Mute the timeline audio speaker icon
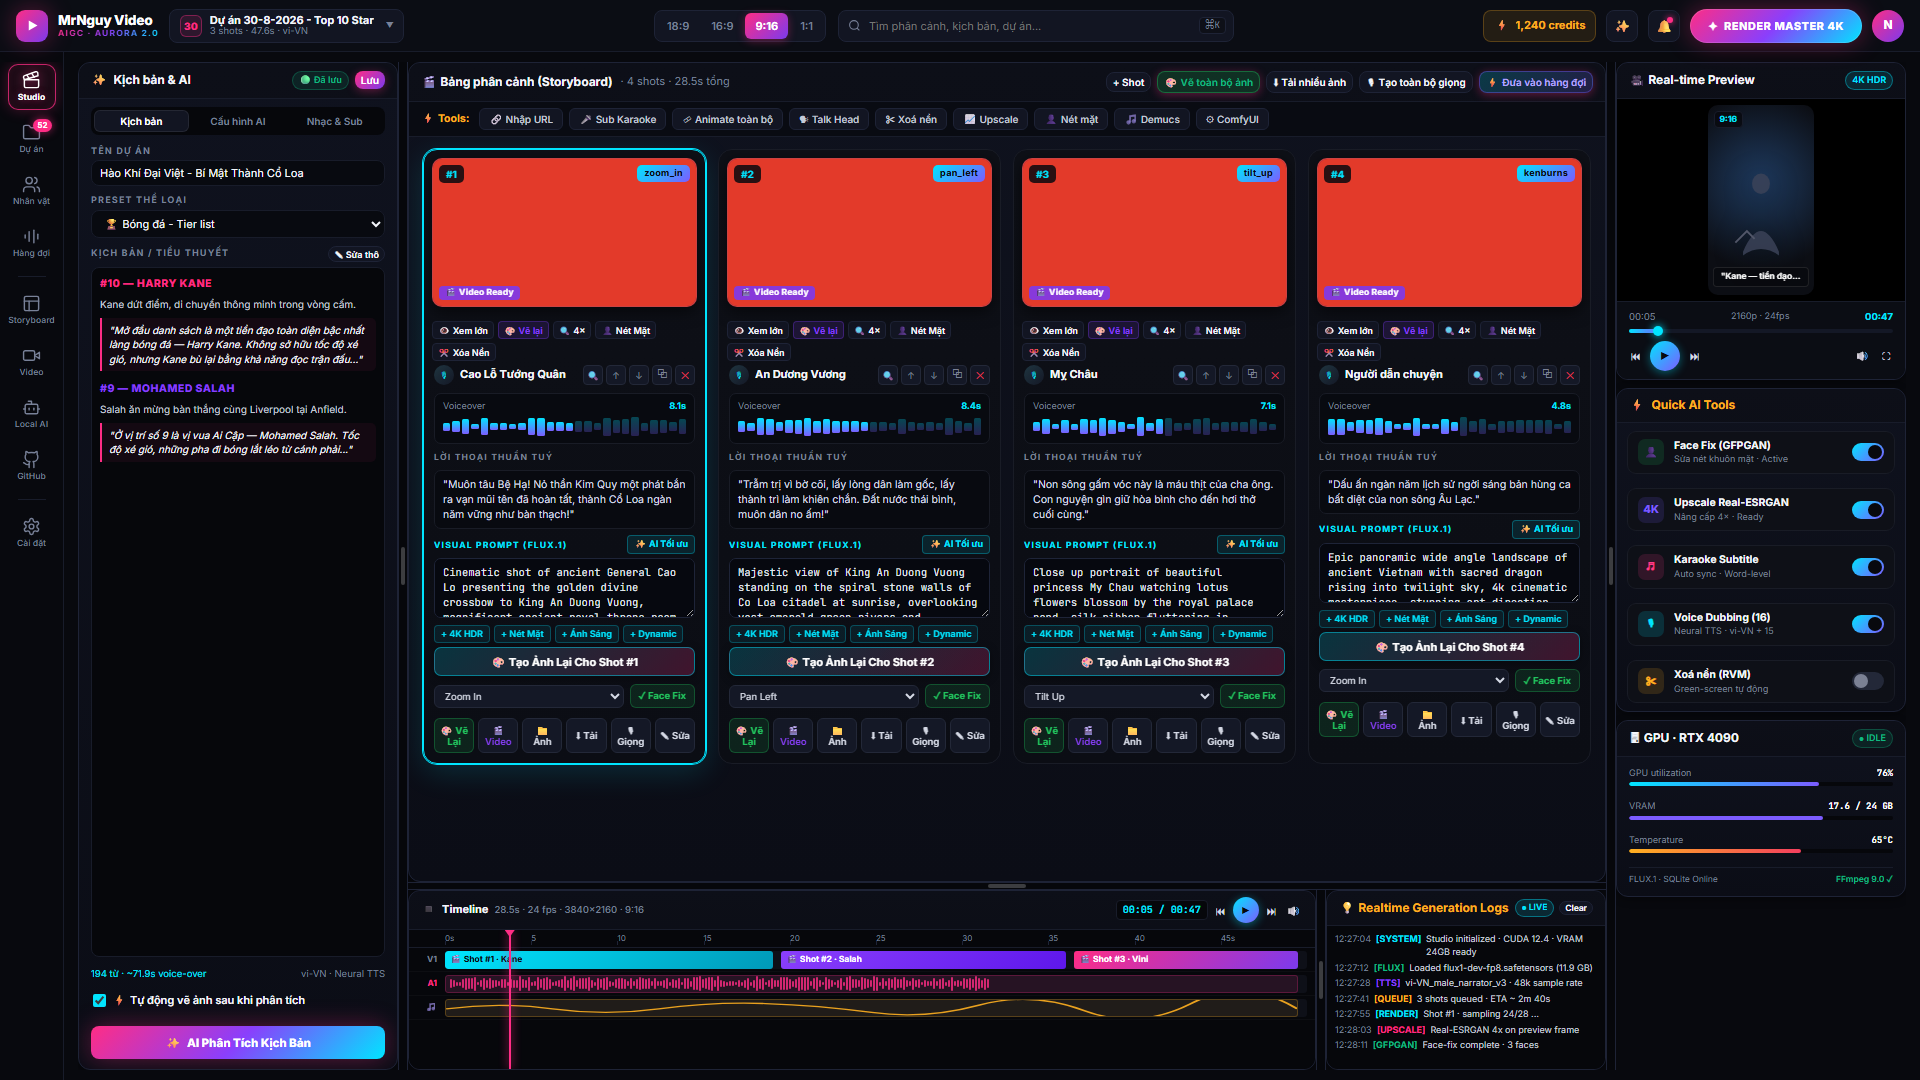Viewport: 1920px width, 1080px height. coord(1293,911)
